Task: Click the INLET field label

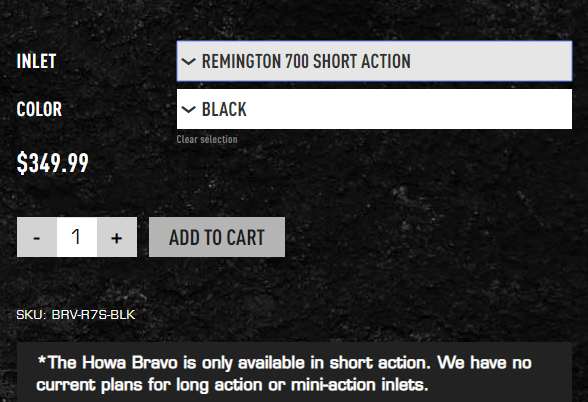Action: (36, 62)
